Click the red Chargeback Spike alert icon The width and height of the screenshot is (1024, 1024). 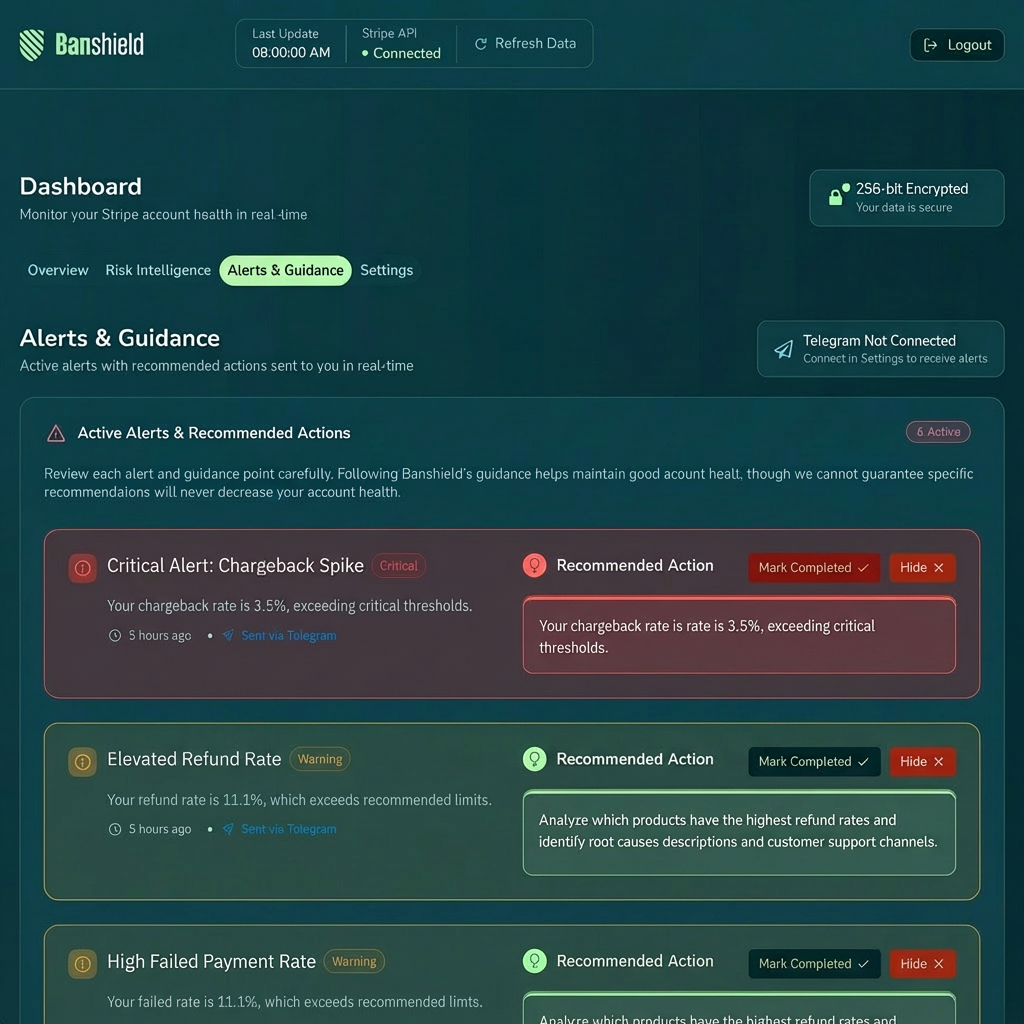82,567
